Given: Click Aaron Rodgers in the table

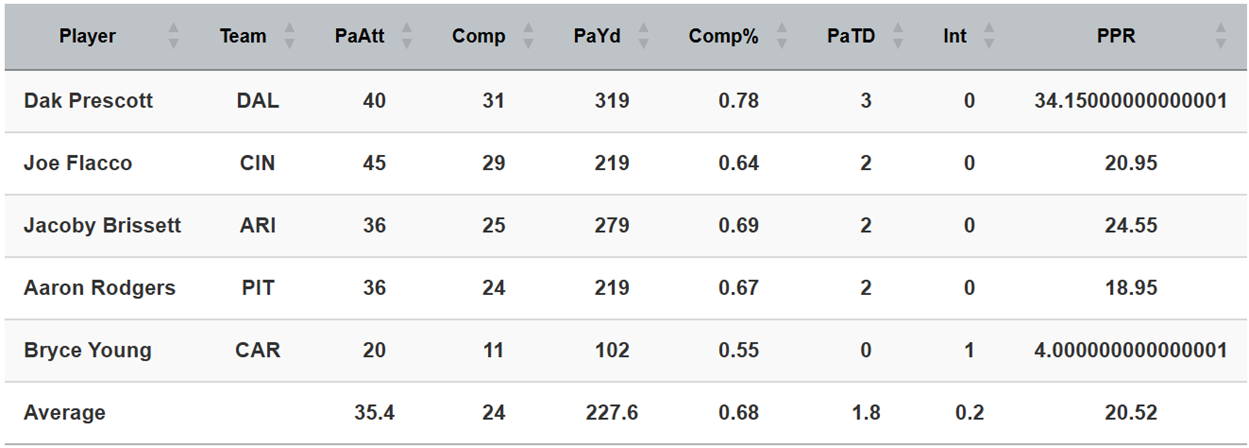Looking at the screenshot, I should click(99, 288).
